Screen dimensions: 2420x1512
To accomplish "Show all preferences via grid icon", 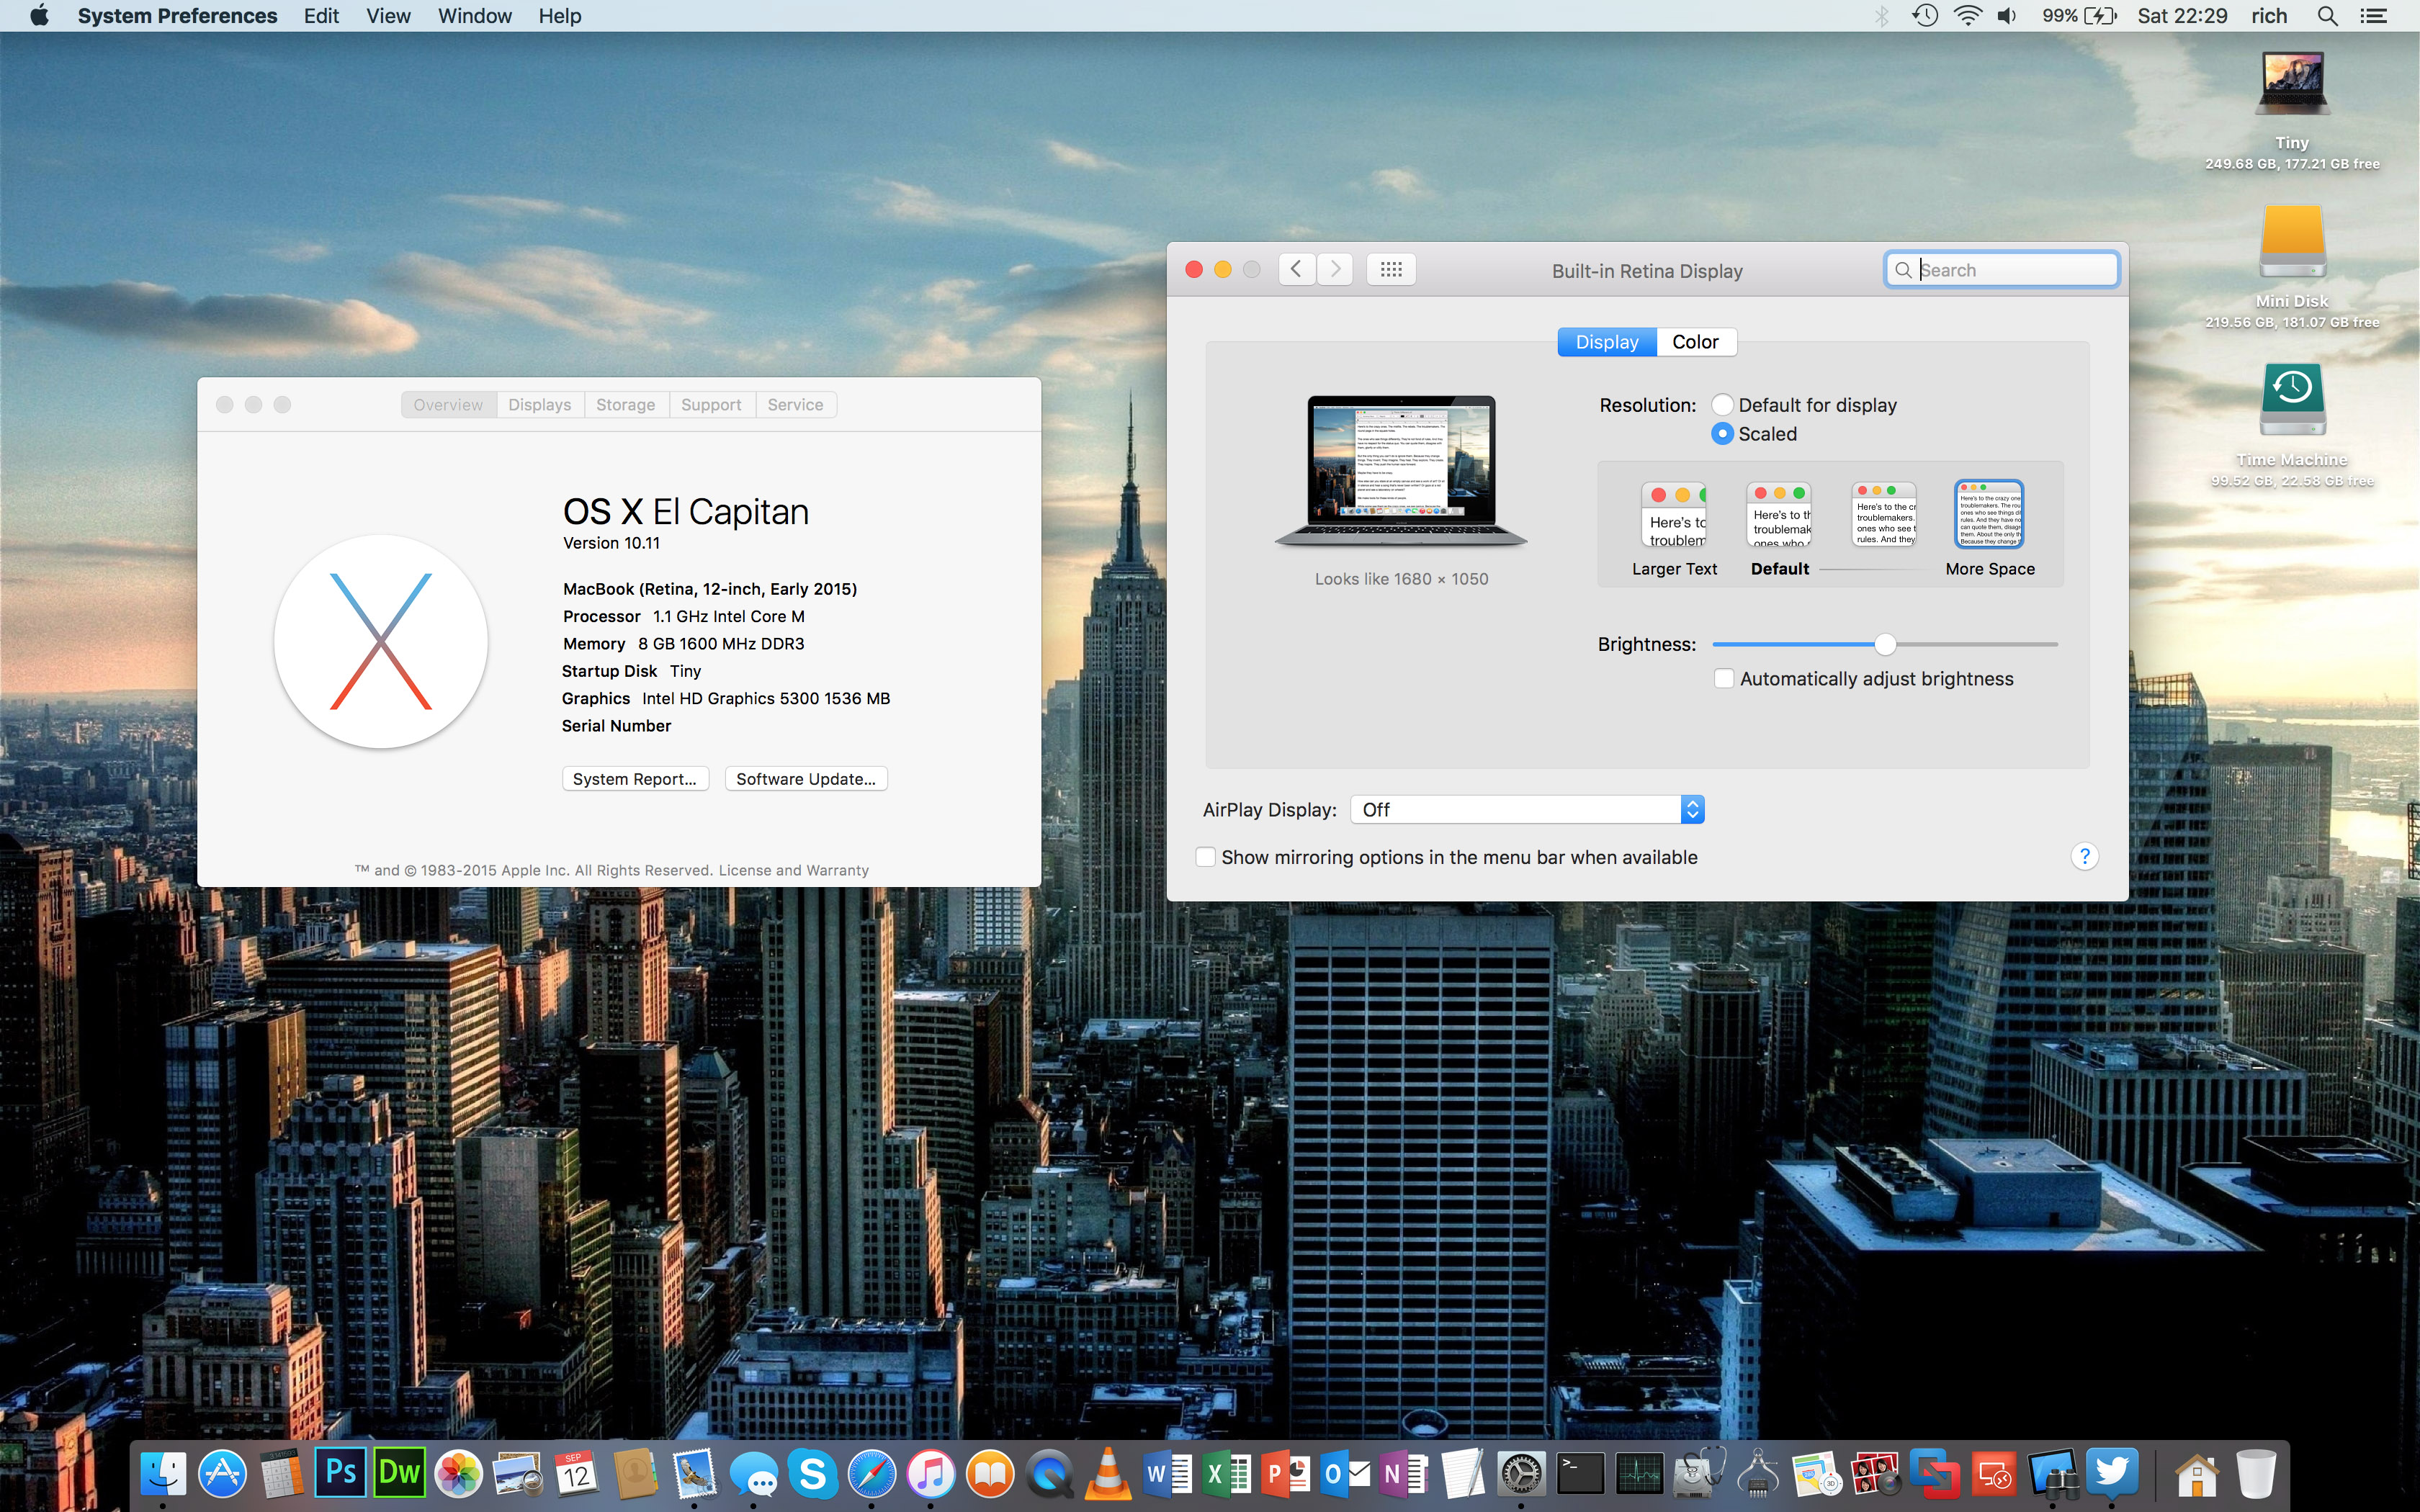I will tap(1391, 270).
